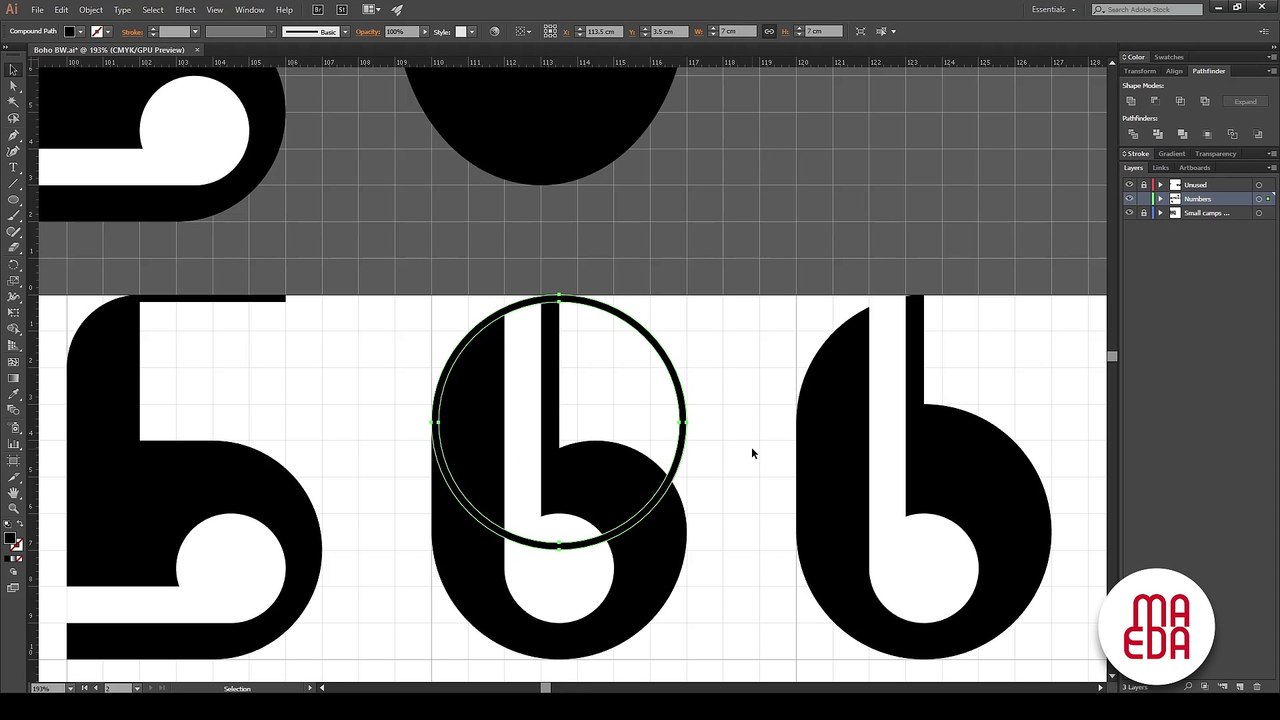This screenshot has height=720, width=1280.
Task: Select the Ellipse shape tool
Action: [x=13, y=200]
